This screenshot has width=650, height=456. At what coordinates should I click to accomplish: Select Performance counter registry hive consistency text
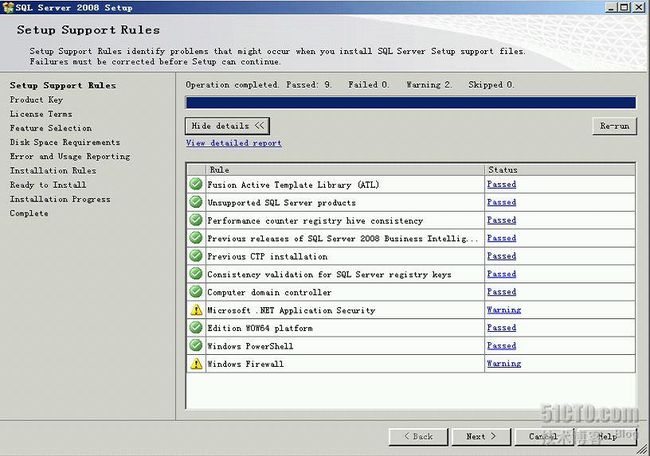(315, 221)
